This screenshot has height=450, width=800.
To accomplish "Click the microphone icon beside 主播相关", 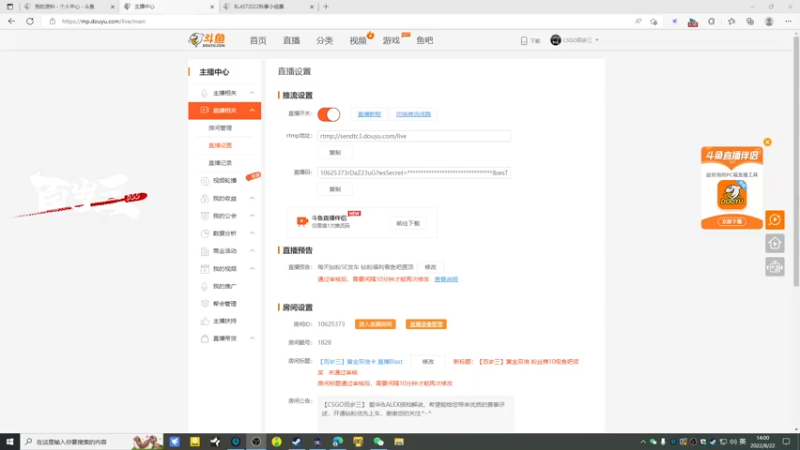I will (x=204, y=93).
